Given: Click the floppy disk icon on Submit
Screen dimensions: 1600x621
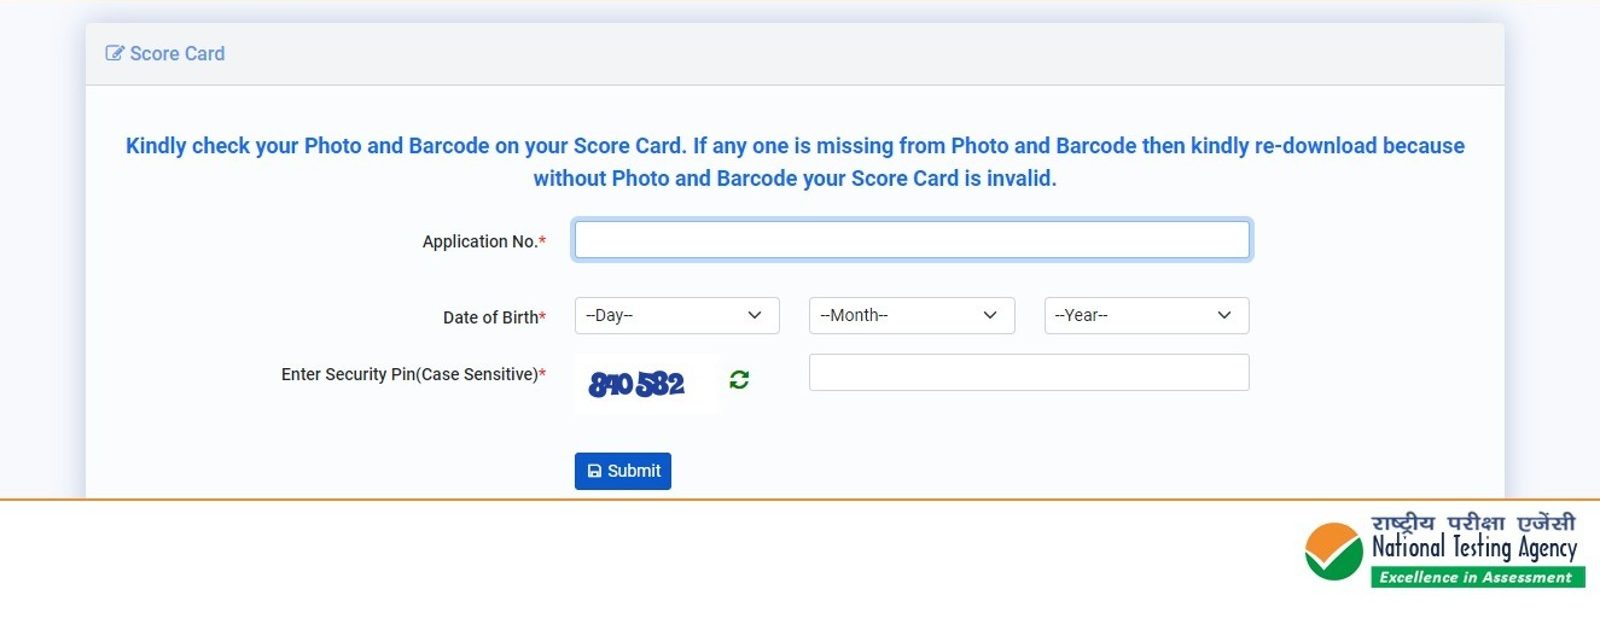Looking at the screenshot, I should pyautogui.click(x=594, y=471).
